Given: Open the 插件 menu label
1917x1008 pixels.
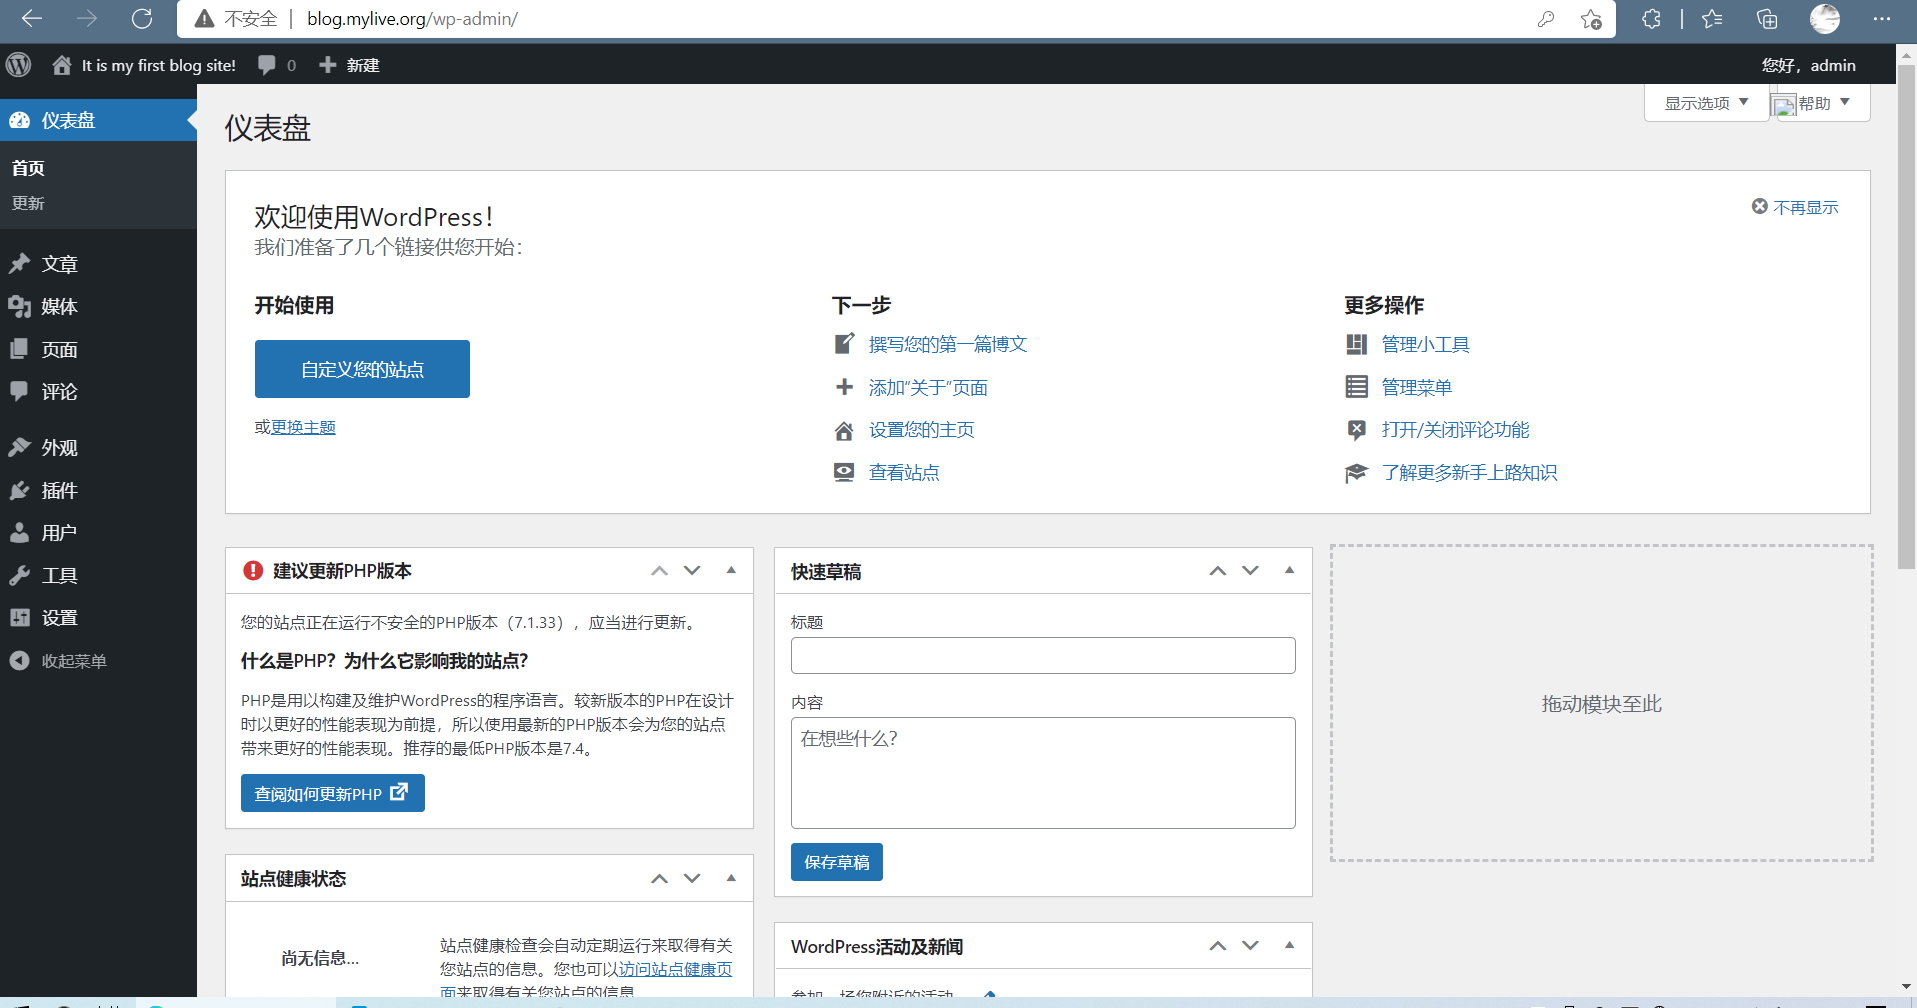Looking at the screenshot, I should point(60,490).
